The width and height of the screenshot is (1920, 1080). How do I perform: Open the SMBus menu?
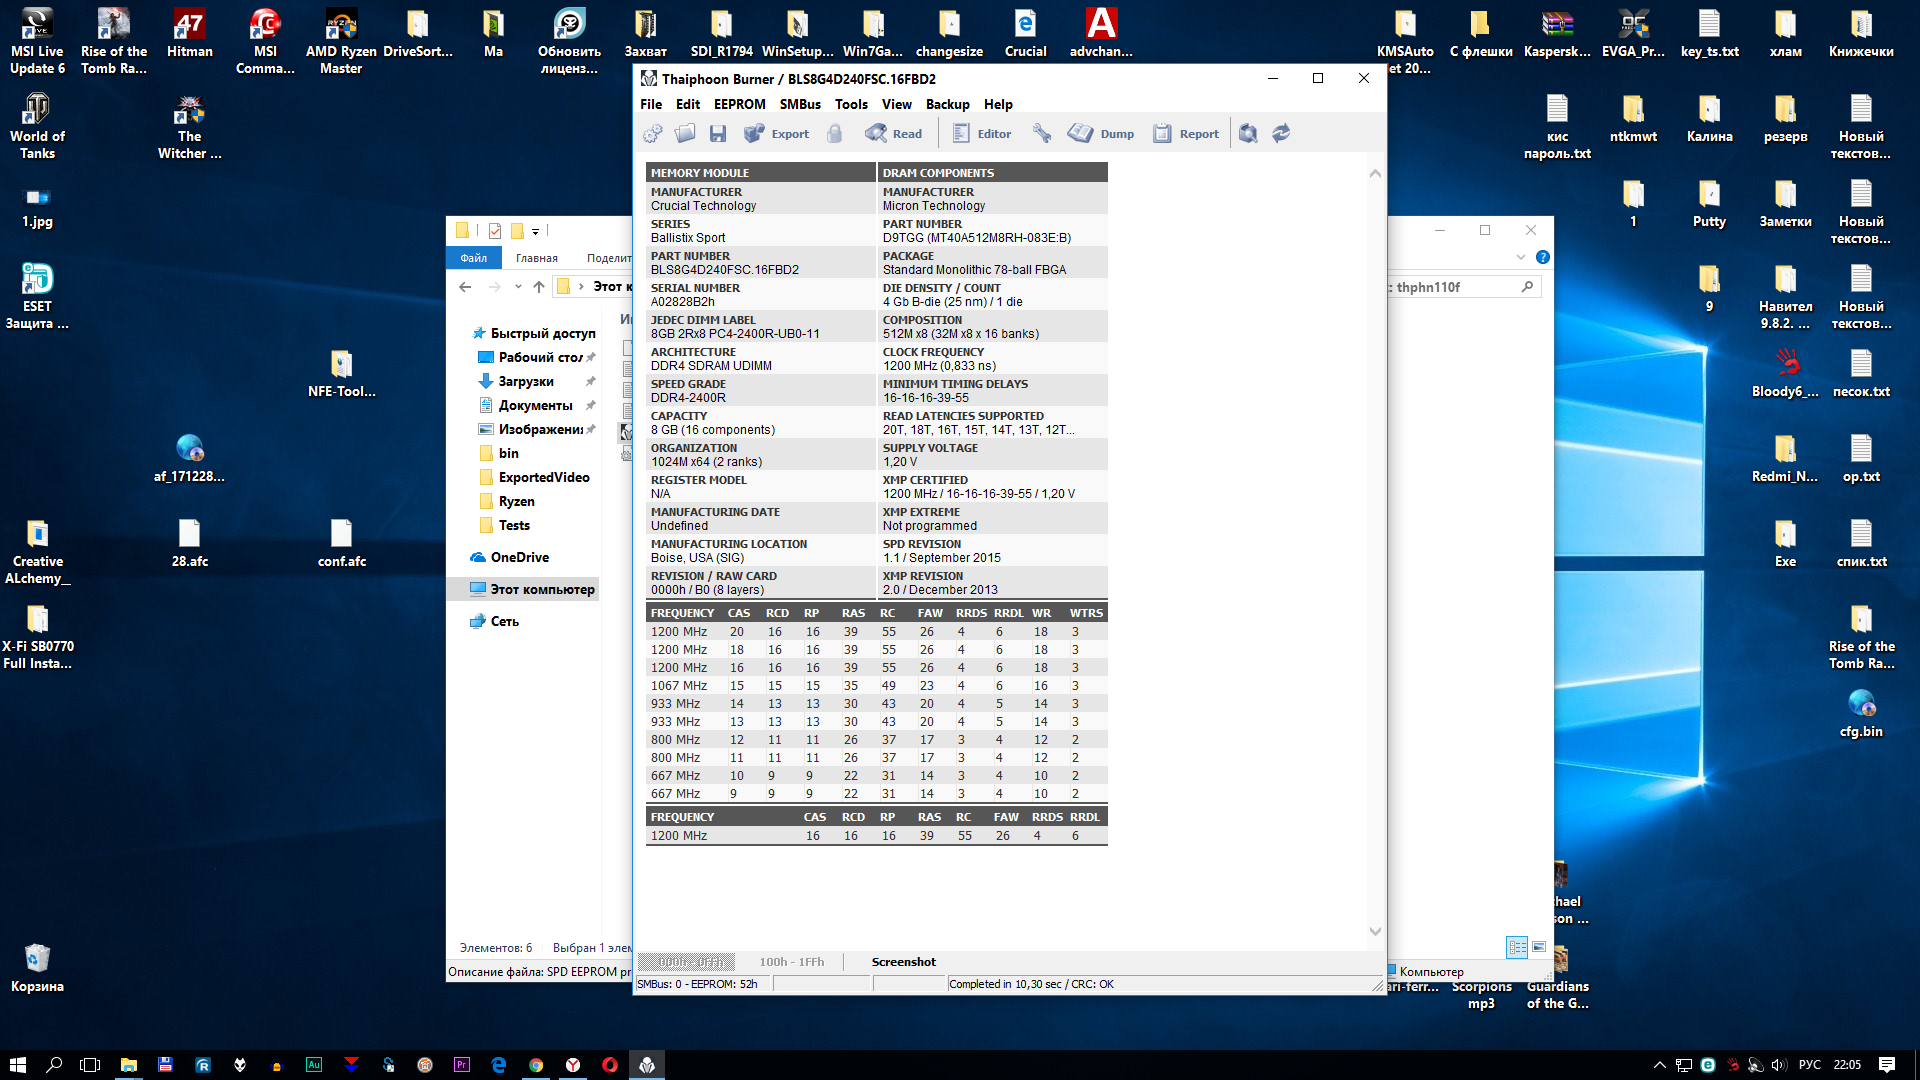pos(799,104)
